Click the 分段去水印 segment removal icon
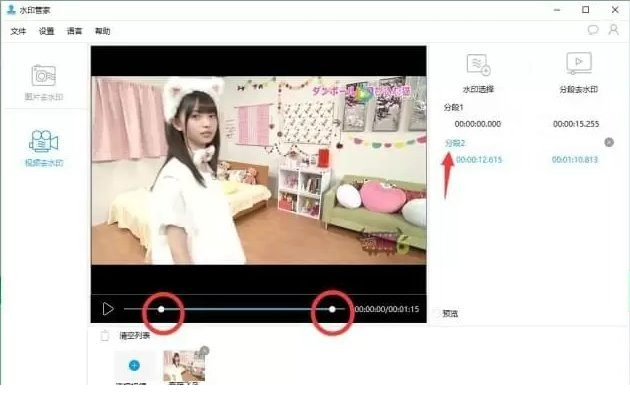This screenshot has height=400, width=630. [578, 66]
